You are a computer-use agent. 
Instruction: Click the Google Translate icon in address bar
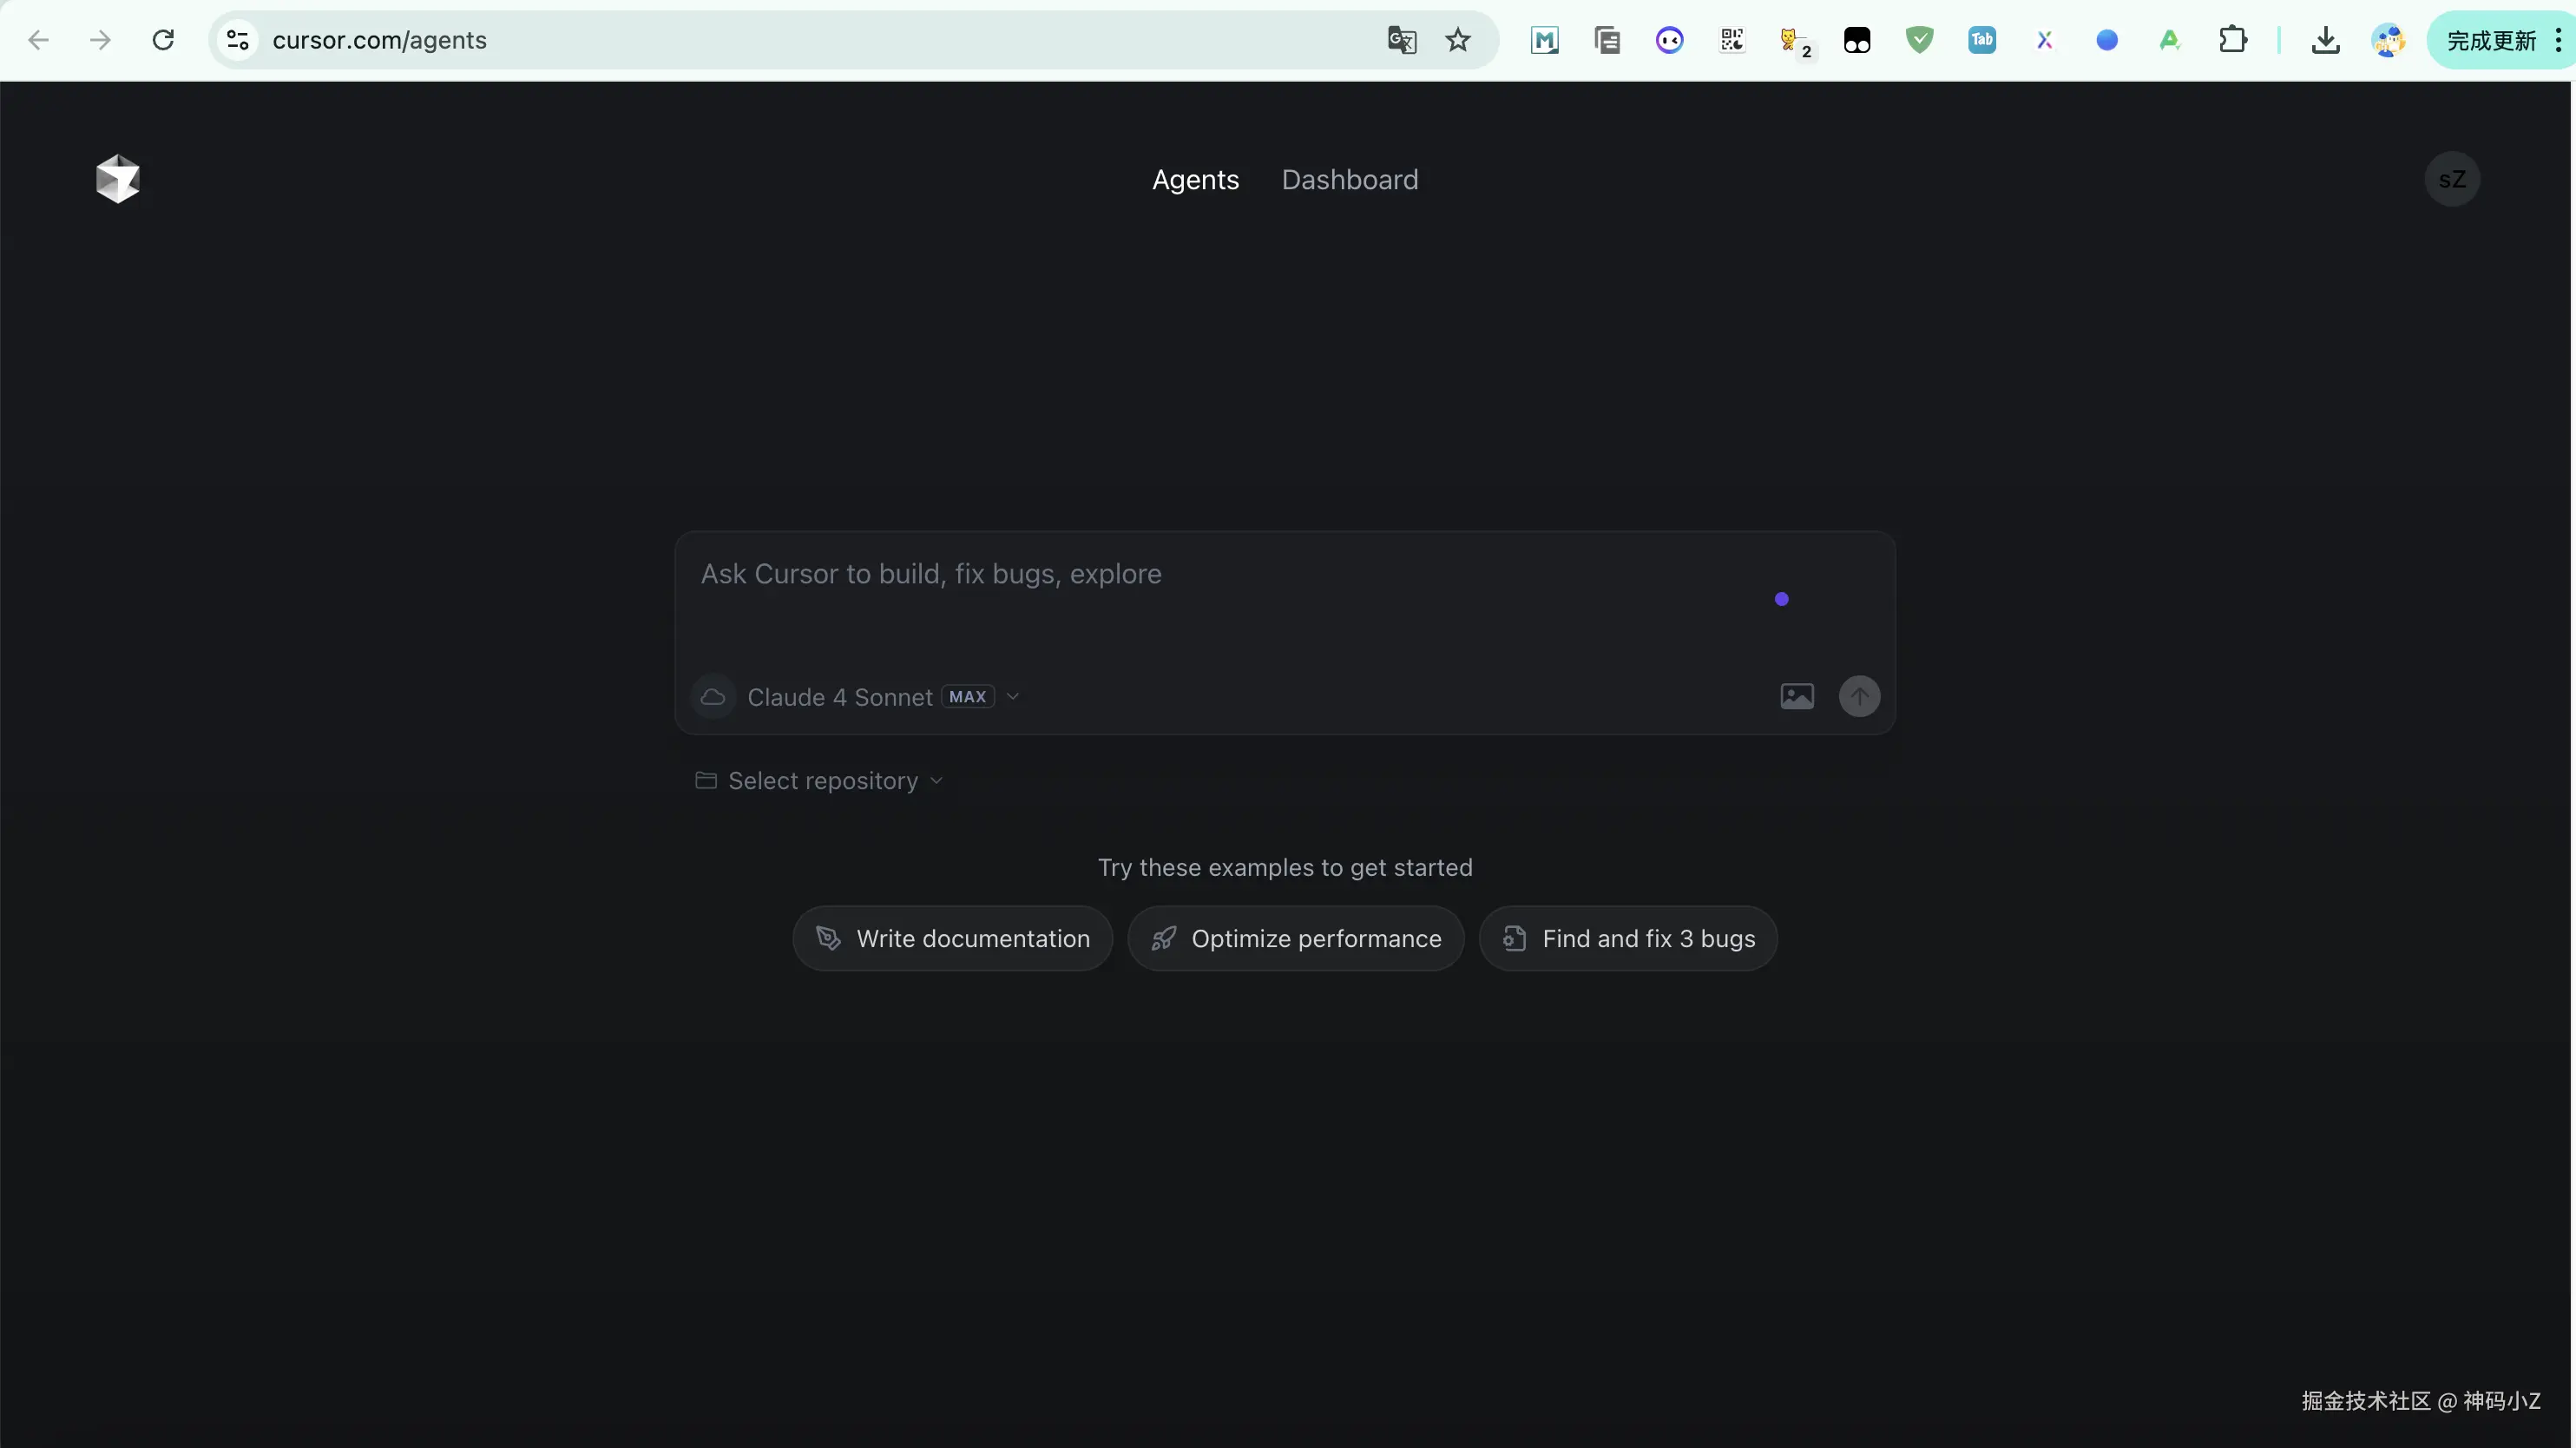pos(1402,40)
